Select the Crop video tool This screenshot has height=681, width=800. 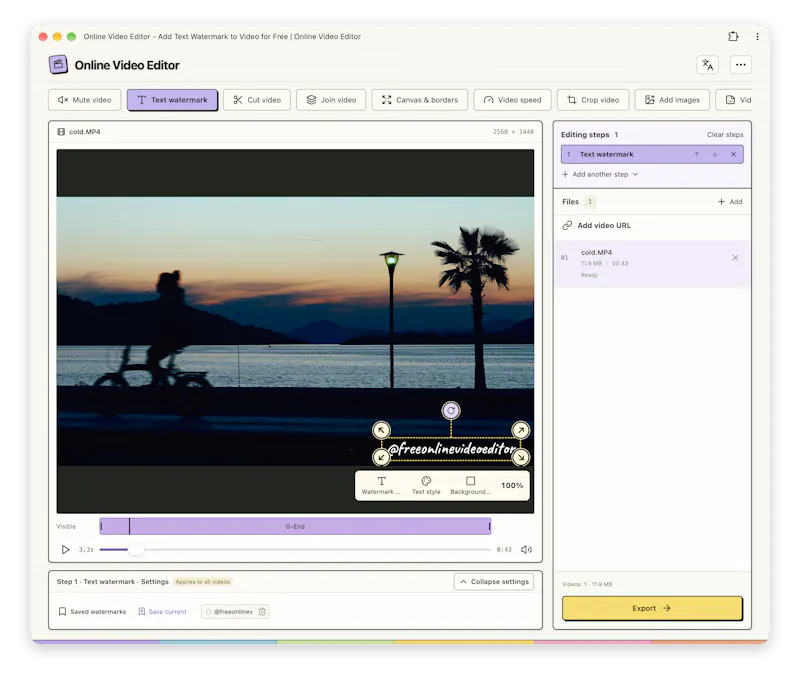point(593,100)
